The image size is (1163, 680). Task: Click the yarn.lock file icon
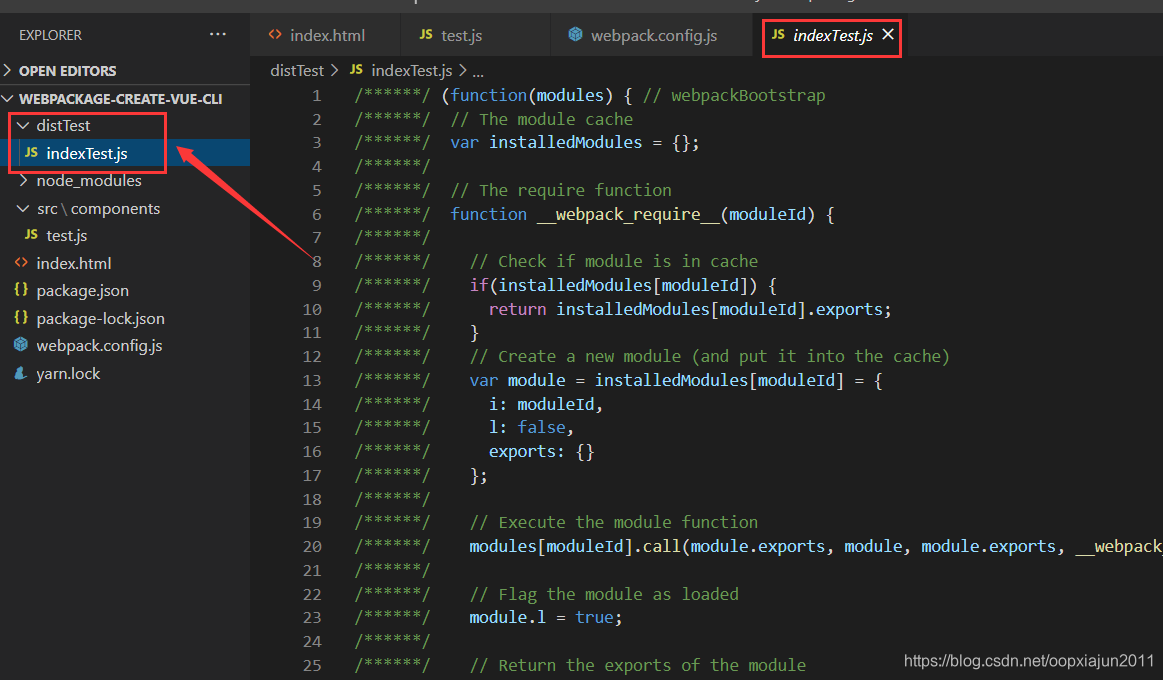click(19, 373)
